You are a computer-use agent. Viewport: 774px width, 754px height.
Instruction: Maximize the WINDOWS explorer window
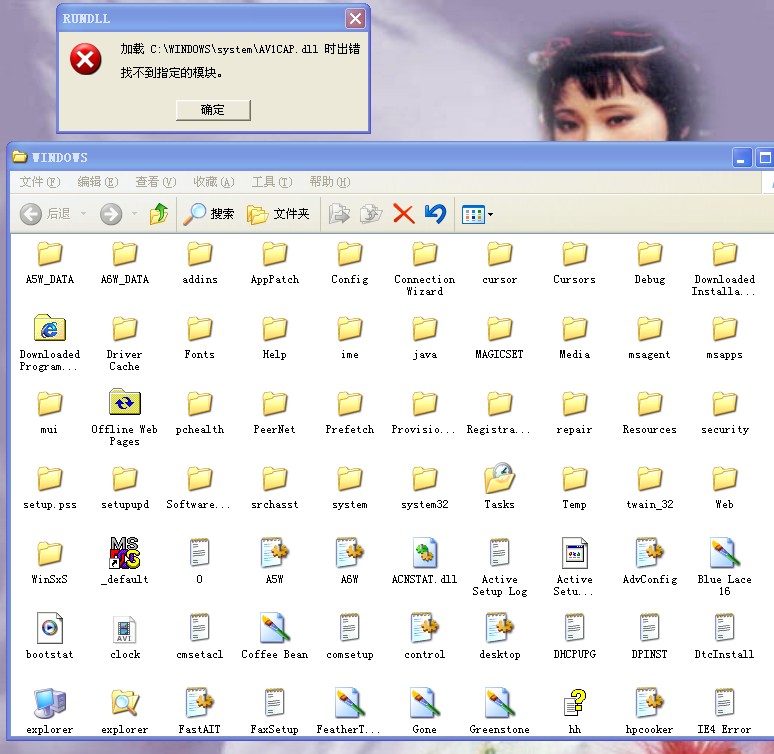click(765, 158)
